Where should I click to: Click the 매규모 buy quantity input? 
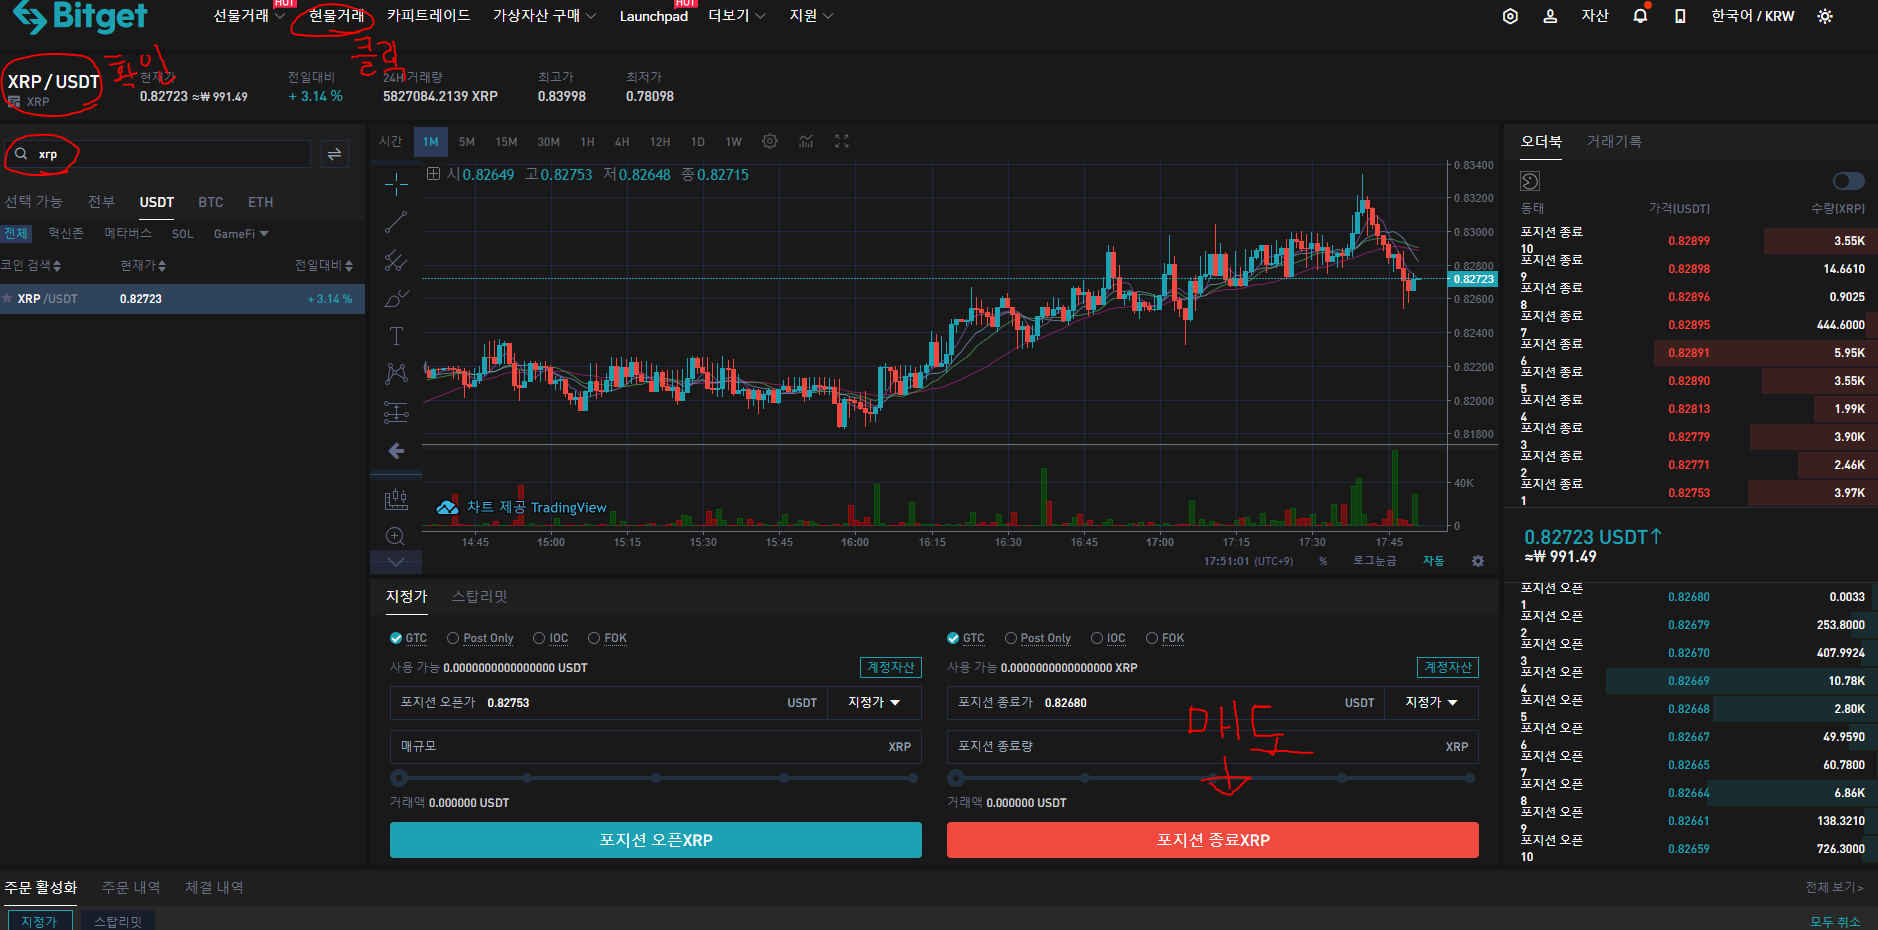pyautogui.click(x=656, y=747)
